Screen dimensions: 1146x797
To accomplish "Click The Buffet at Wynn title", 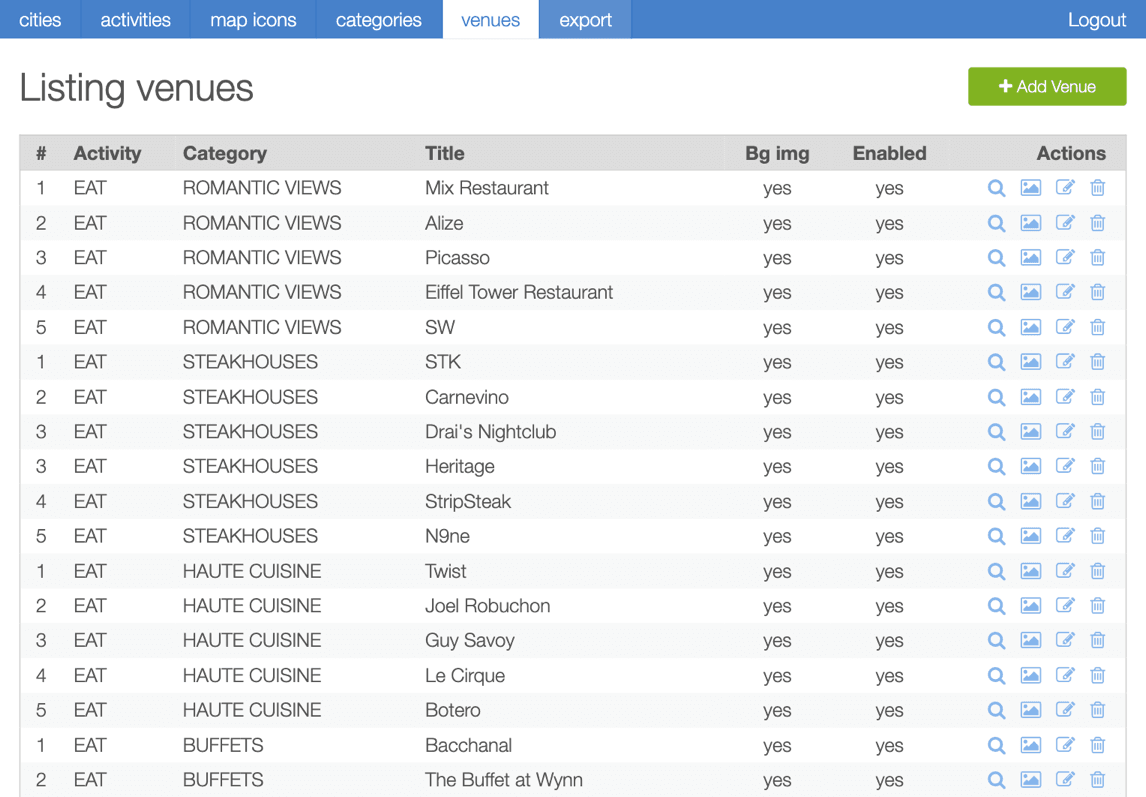I will coord(504,780).
